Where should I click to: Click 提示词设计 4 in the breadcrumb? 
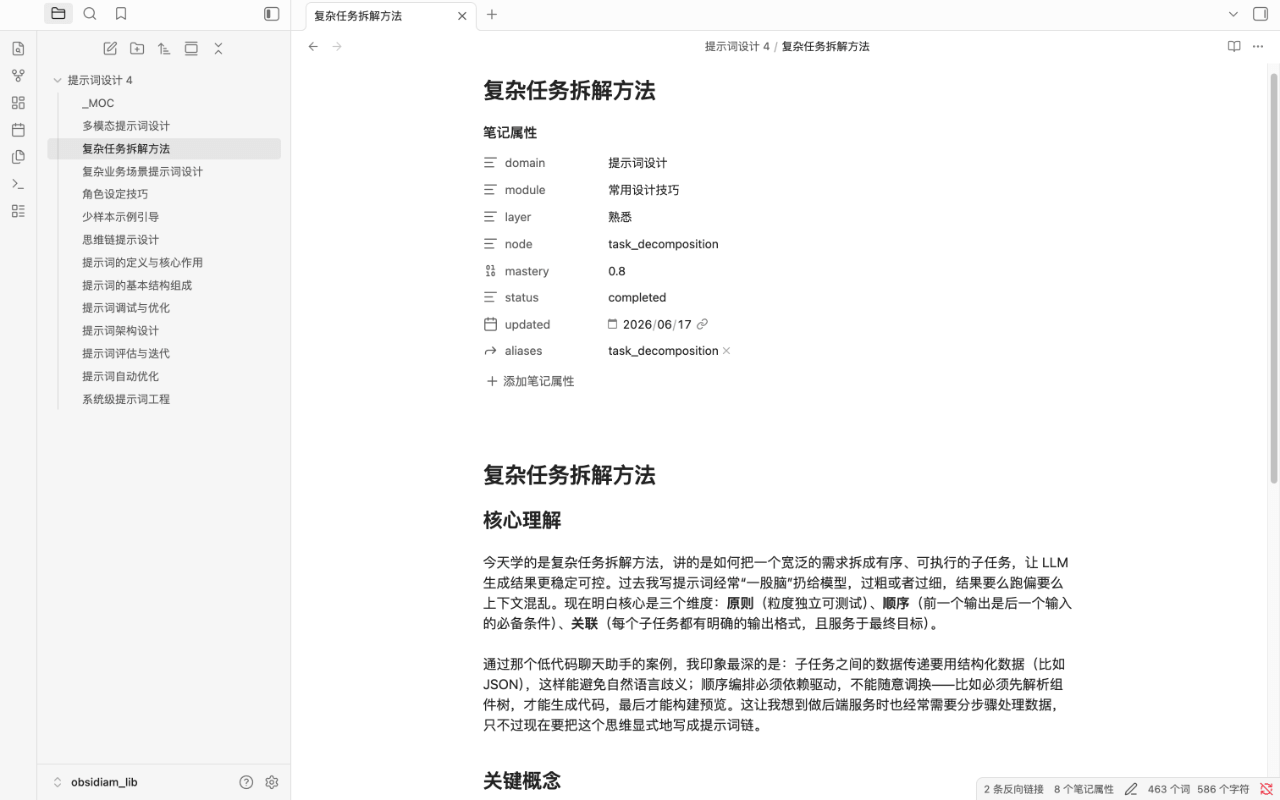pos(737,46)
